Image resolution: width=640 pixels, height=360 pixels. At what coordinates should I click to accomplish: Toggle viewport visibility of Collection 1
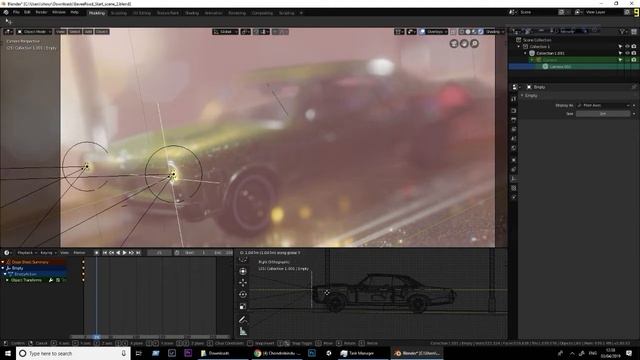627,47
